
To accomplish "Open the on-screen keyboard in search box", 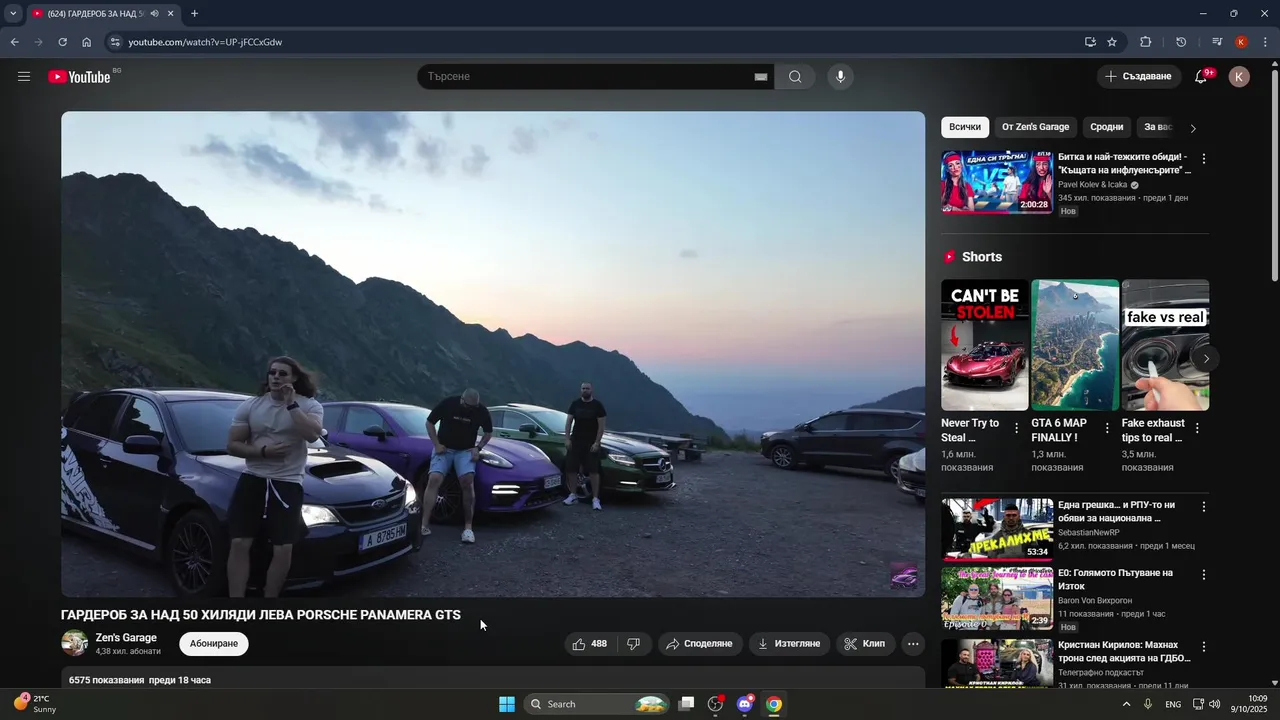I will click(x=761, y=77).
